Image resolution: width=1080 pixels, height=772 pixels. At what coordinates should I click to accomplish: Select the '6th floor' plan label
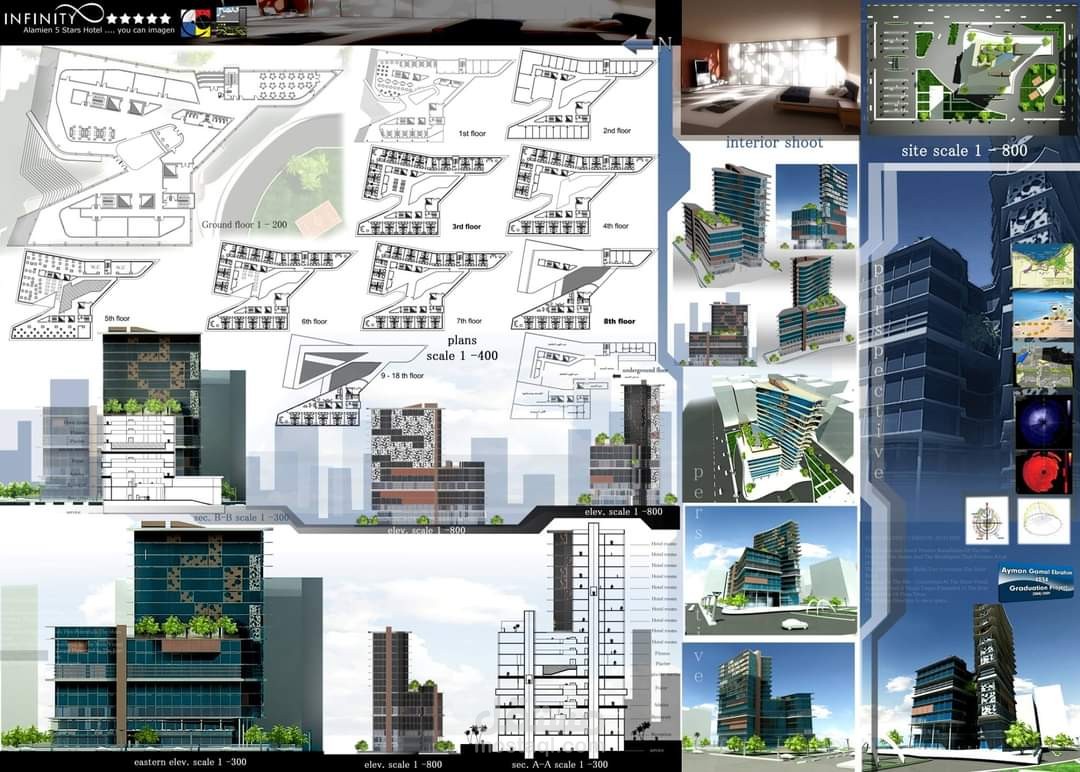[314, 322]
